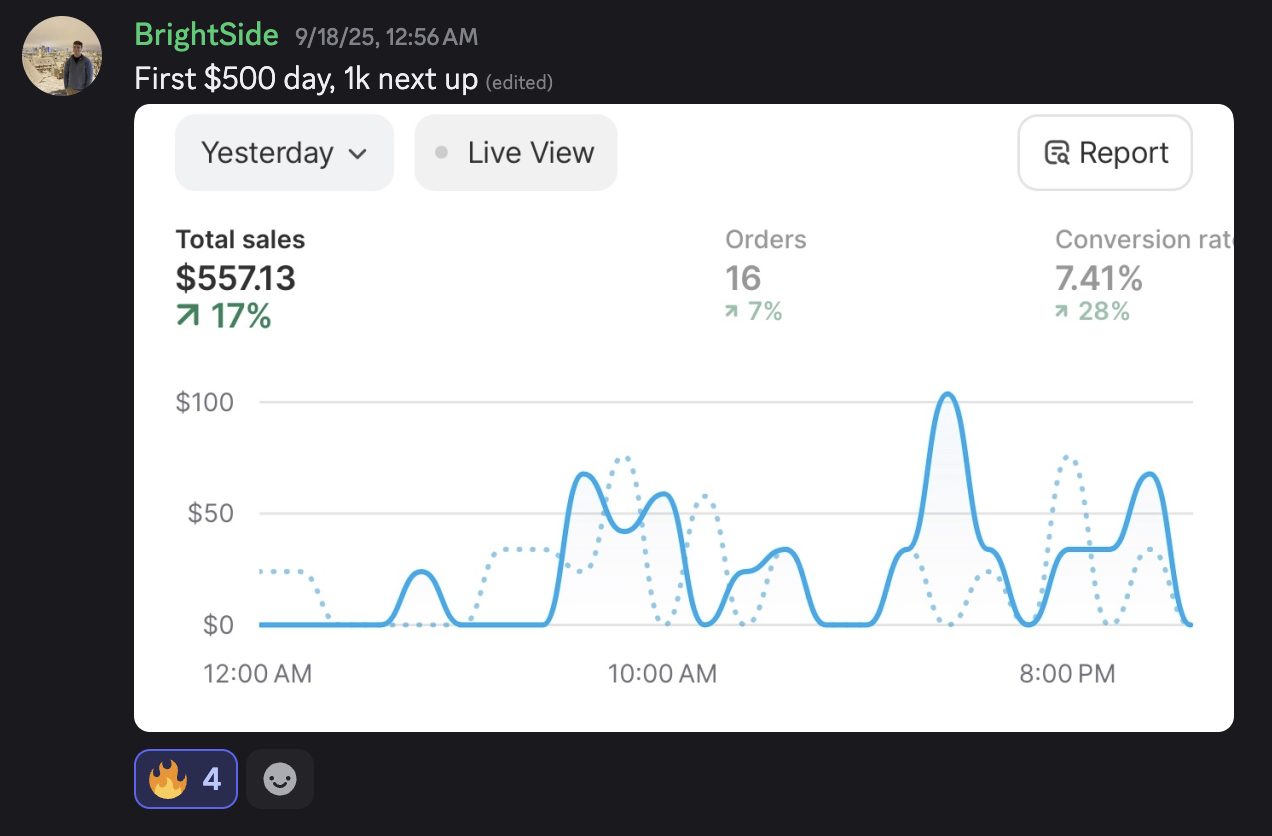Viewport: 1272px width, 836px height.
Task: Click the arrow next to 28% conversion
Action: click(1063, 312)
